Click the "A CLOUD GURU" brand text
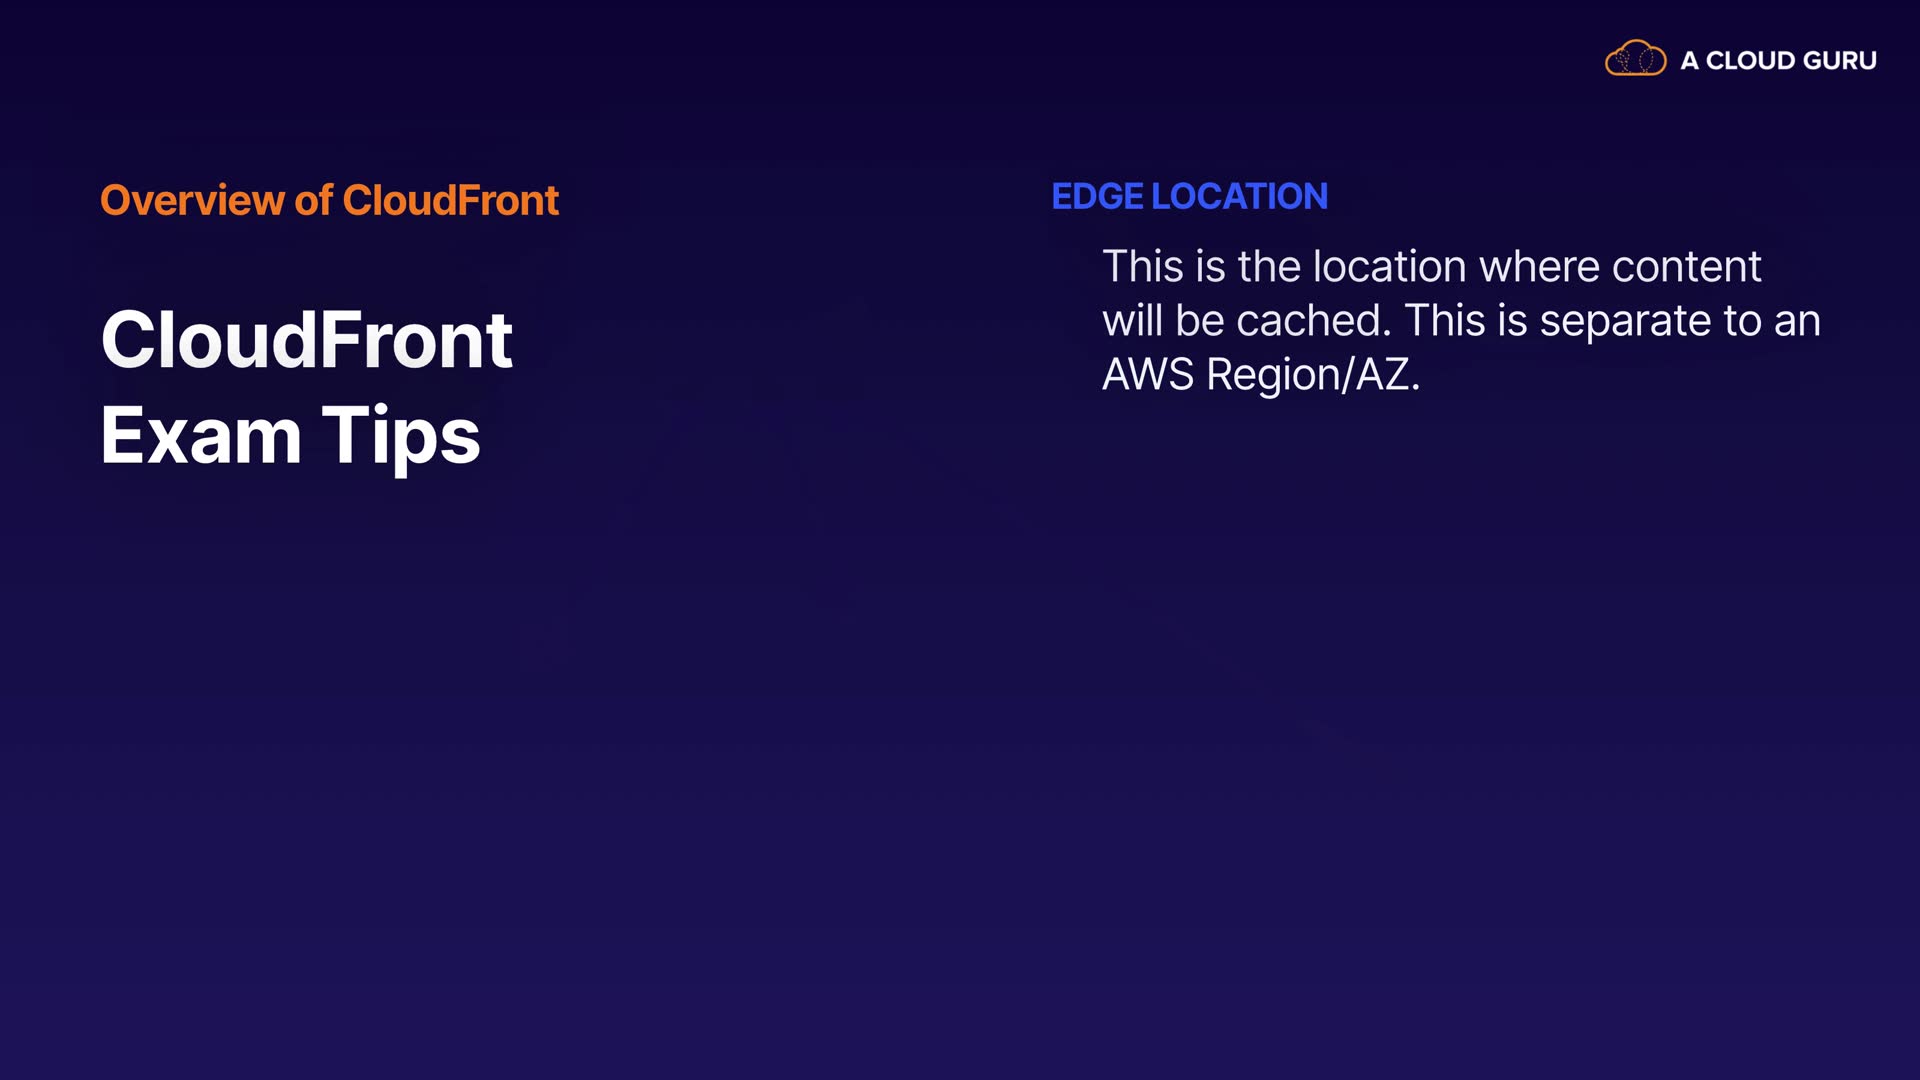 tap(1778, 61)
